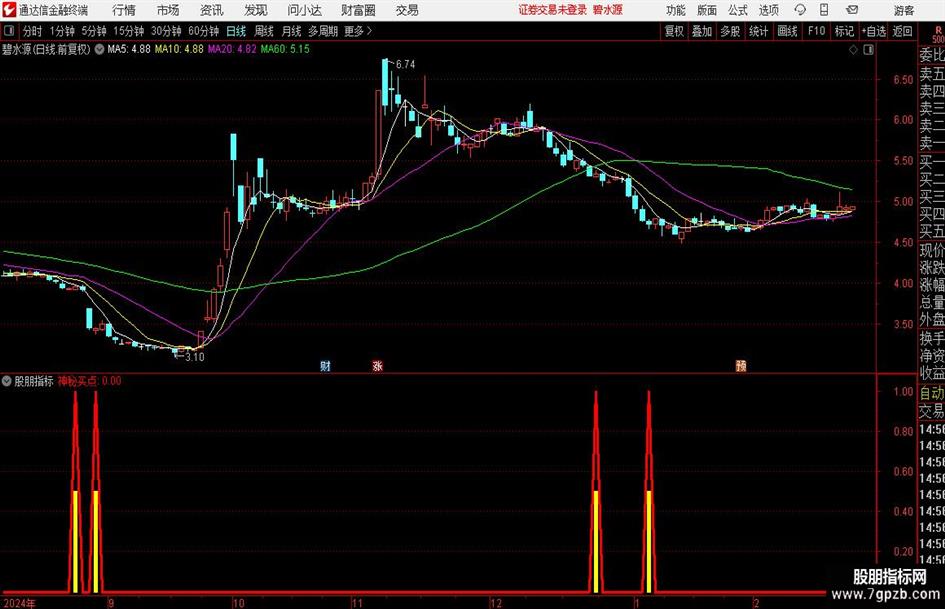The image size is (945, 609).
Task: Click the 通达信 red logo icon
Action: [9, 10]
